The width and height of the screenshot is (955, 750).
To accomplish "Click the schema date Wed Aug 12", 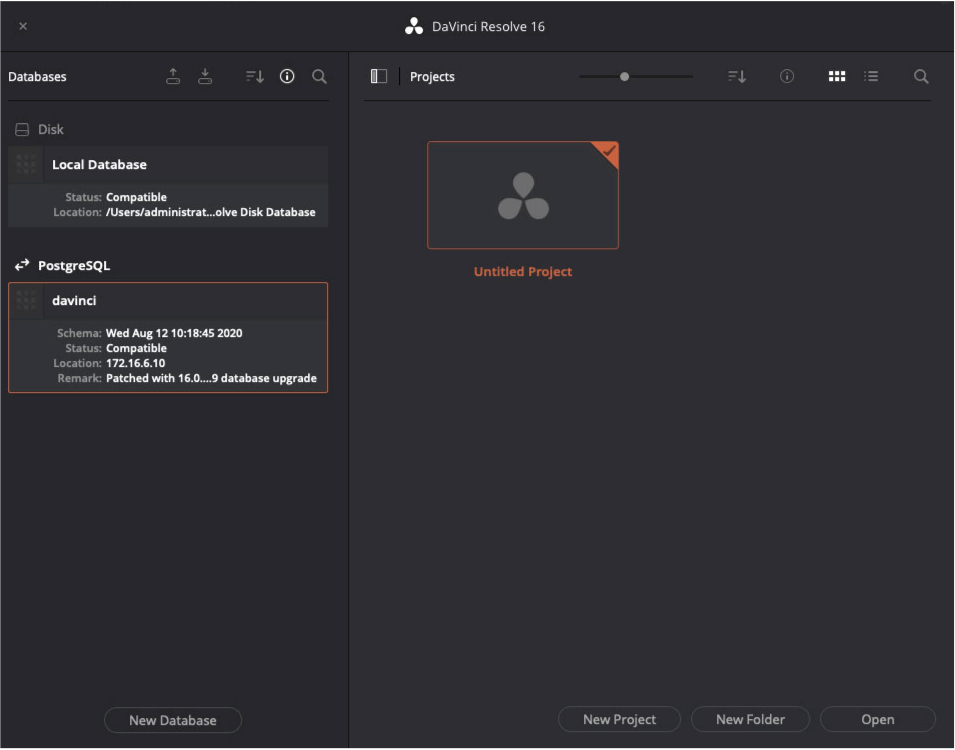I will (x=174, y=333).
